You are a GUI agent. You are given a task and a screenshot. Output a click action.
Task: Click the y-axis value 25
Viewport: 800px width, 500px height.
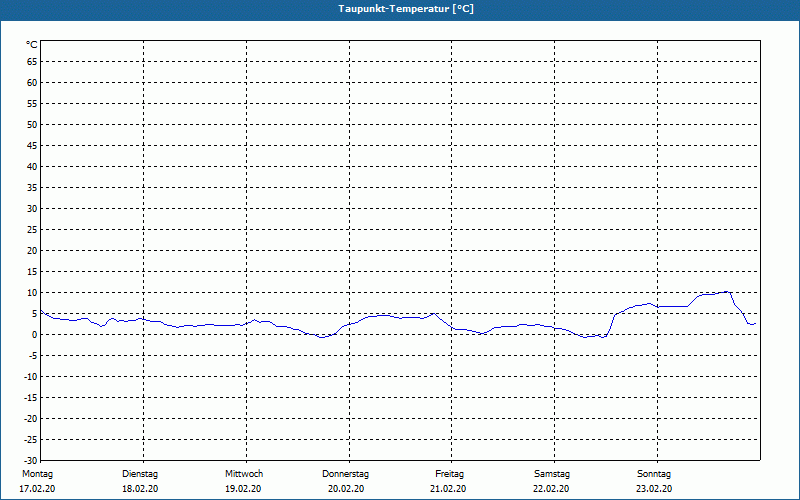[x=32, y=230]
